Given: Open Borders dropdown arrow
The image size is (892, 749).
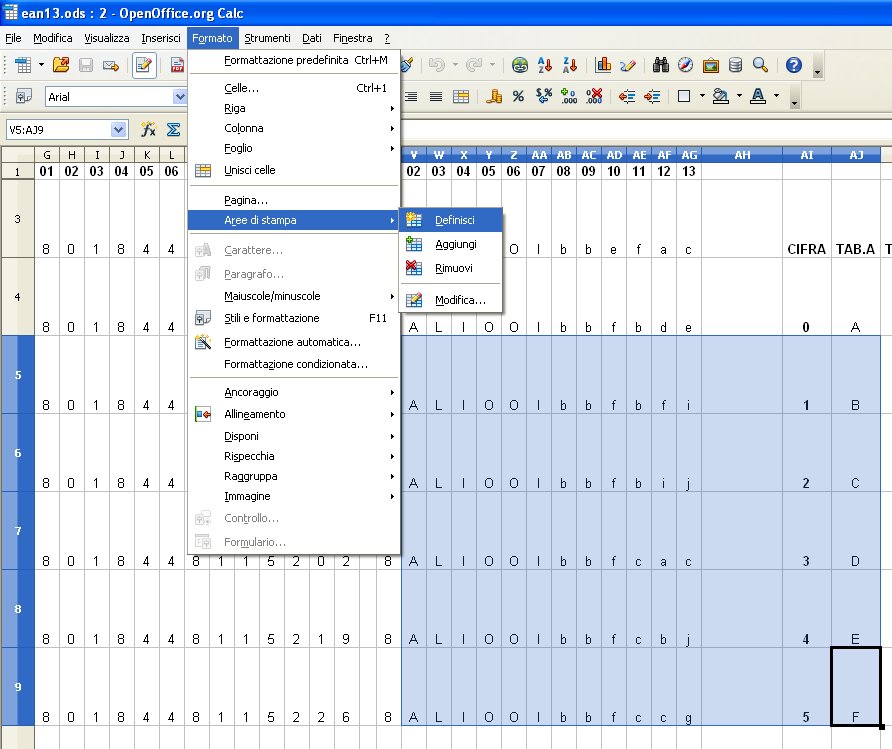Looking at the screenshot, I should [x=702, y=96].
